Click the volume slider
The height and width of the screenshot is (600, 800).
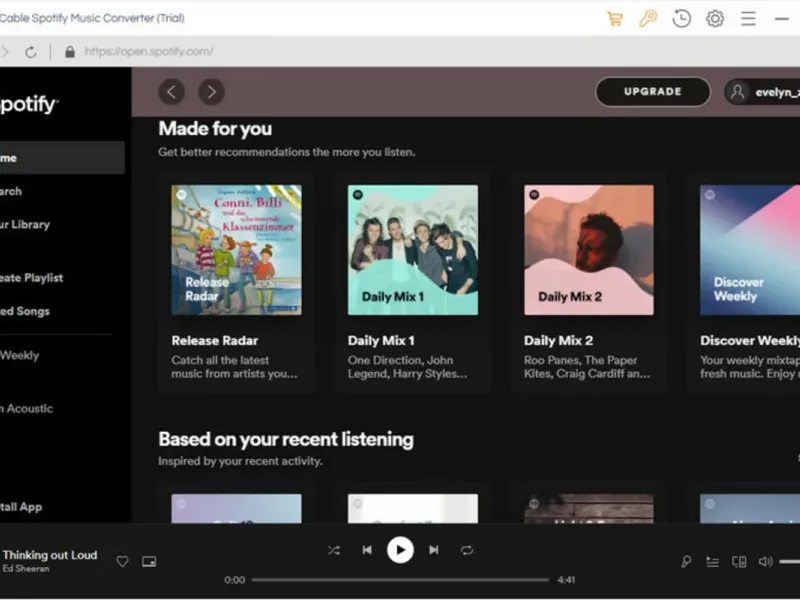click(790, 562)
